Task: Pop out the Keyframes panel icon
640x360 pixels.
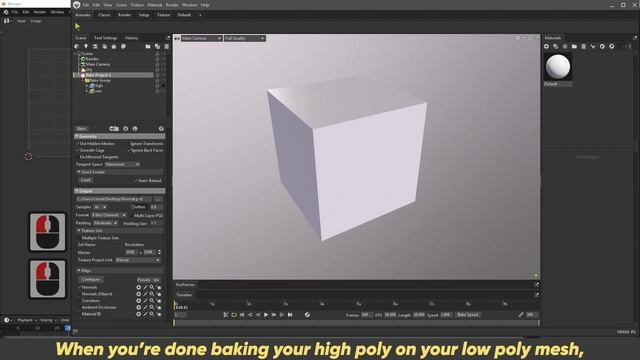Action: coord(536,284)
